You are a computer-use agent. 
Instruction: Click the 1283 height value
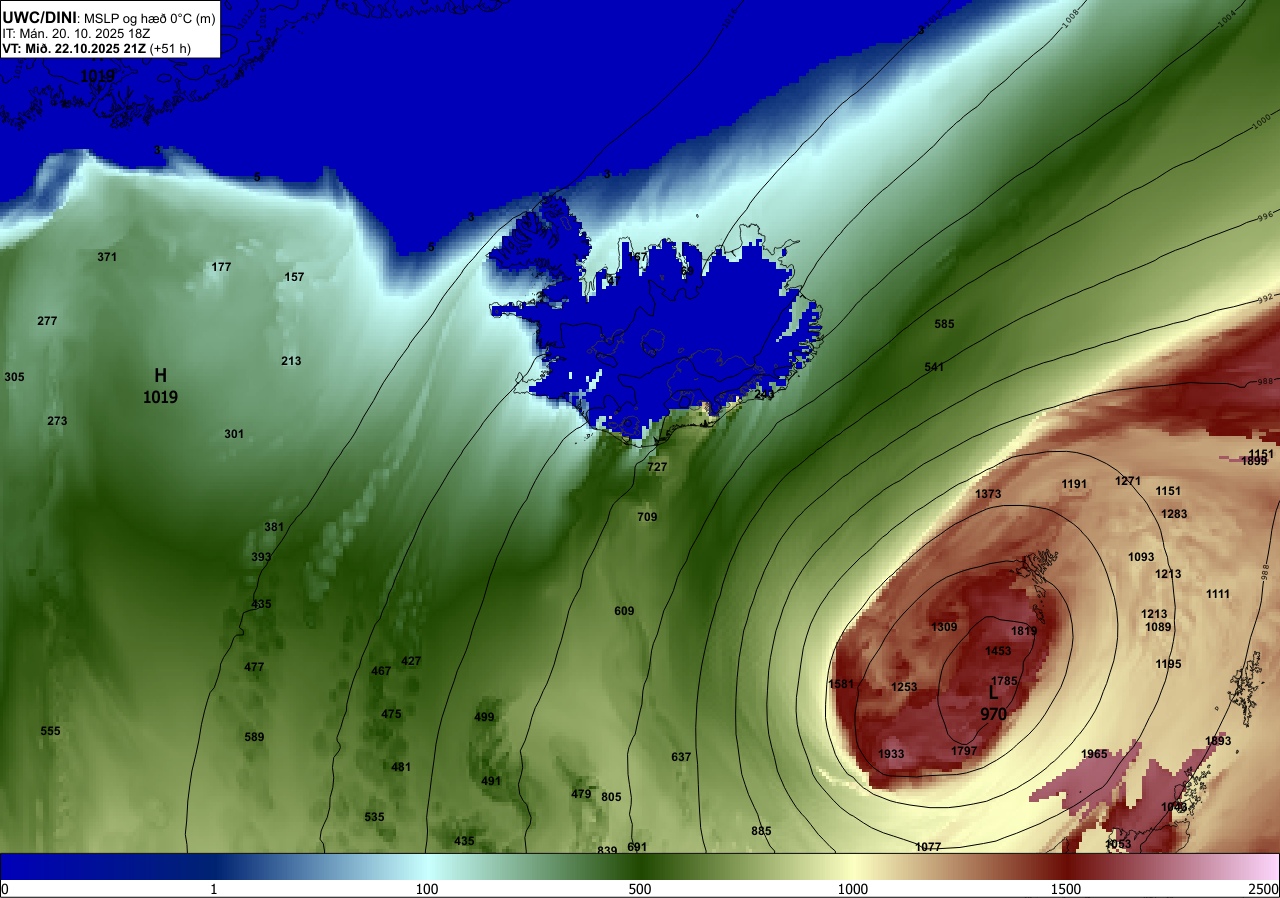click(x=1174, y=514)
